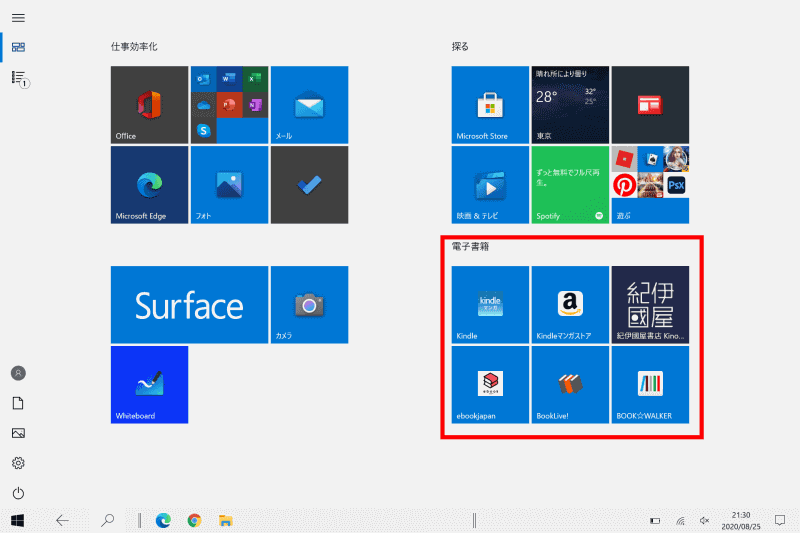Screen dimensions: 800x533
Task: Open the 映画 & テレビ tile
Action: tap(490, 185)
